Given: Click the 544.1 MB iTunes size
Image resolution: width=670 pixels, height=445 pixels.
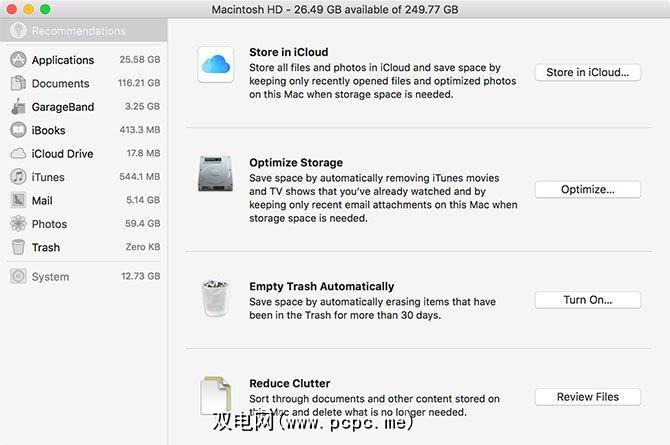Looking at the screenshot, I should click(140, 176).
